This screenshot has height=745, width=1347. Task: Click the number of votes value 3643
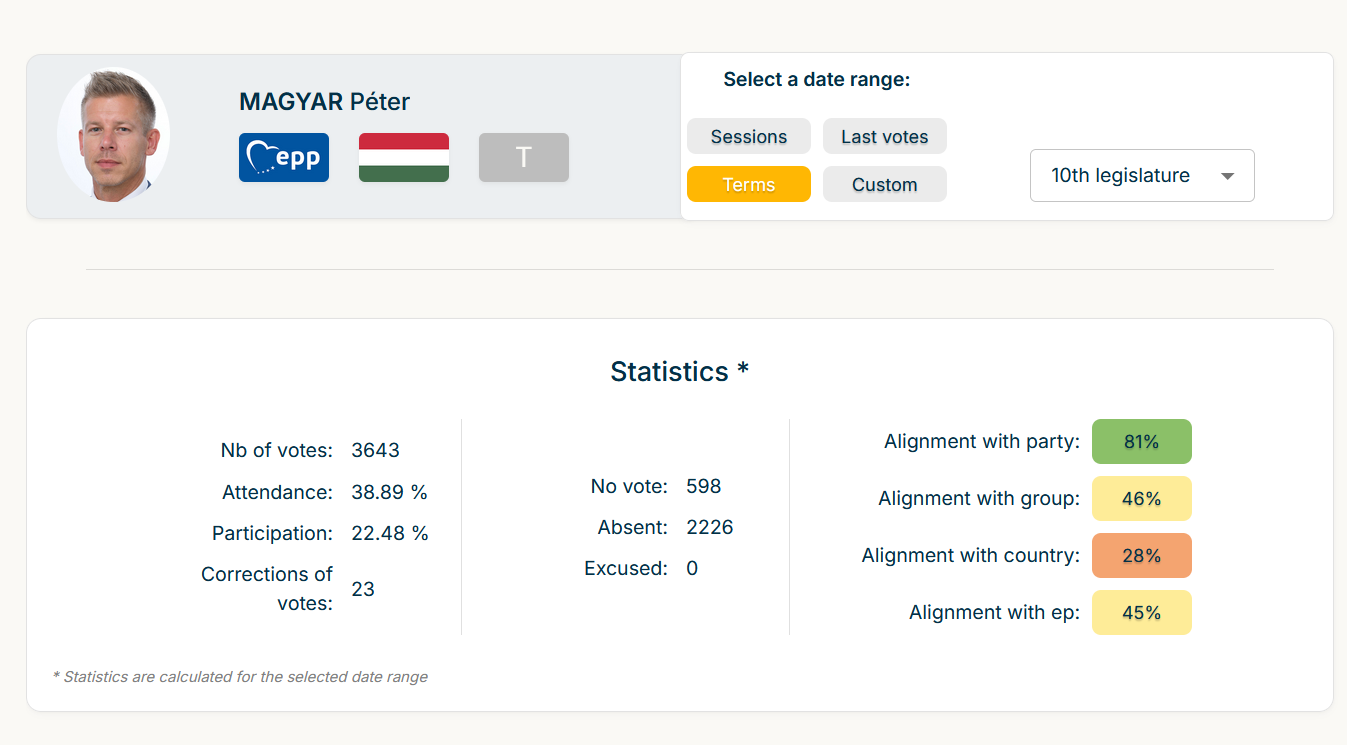(x=376, y=451)
